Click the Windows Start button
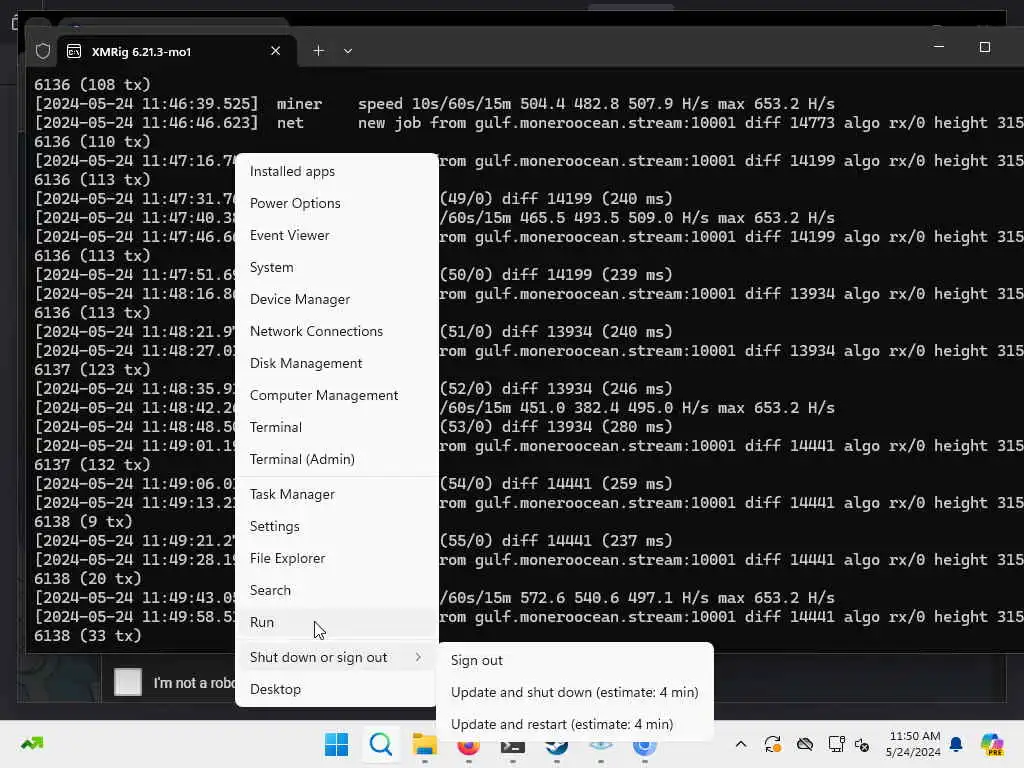This screenshot has width=1024, height=768. click(x=336, y=744)
